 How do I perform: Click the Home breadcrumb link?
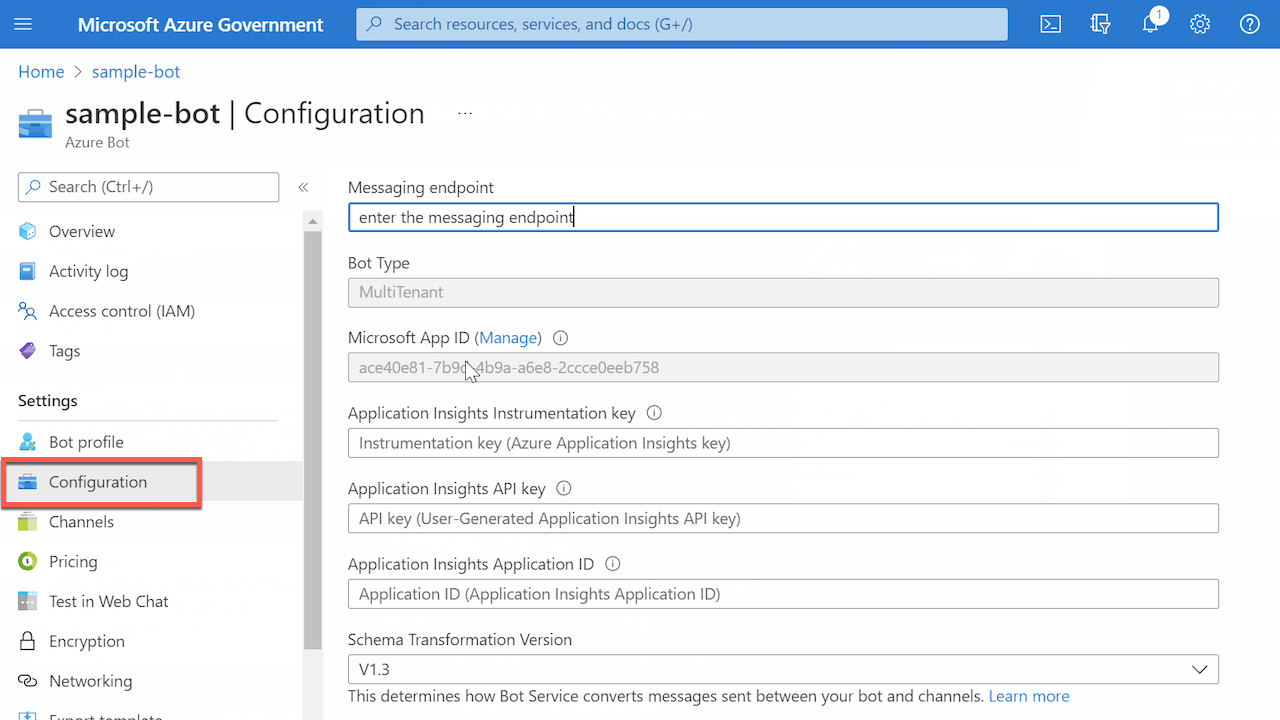(x=41, y=72)
